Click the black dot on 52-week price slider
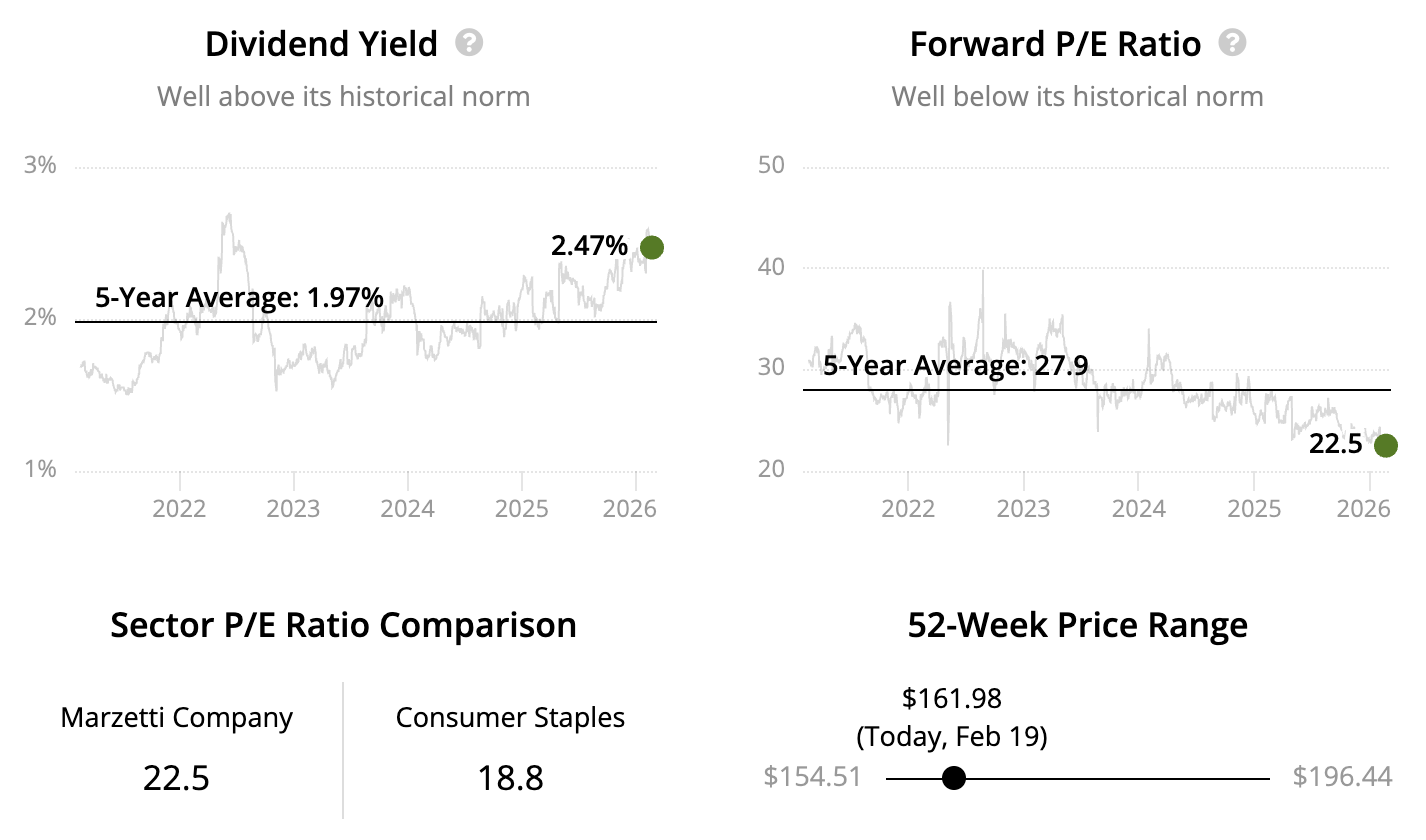Screen dimensions: 1426x840 954,778
